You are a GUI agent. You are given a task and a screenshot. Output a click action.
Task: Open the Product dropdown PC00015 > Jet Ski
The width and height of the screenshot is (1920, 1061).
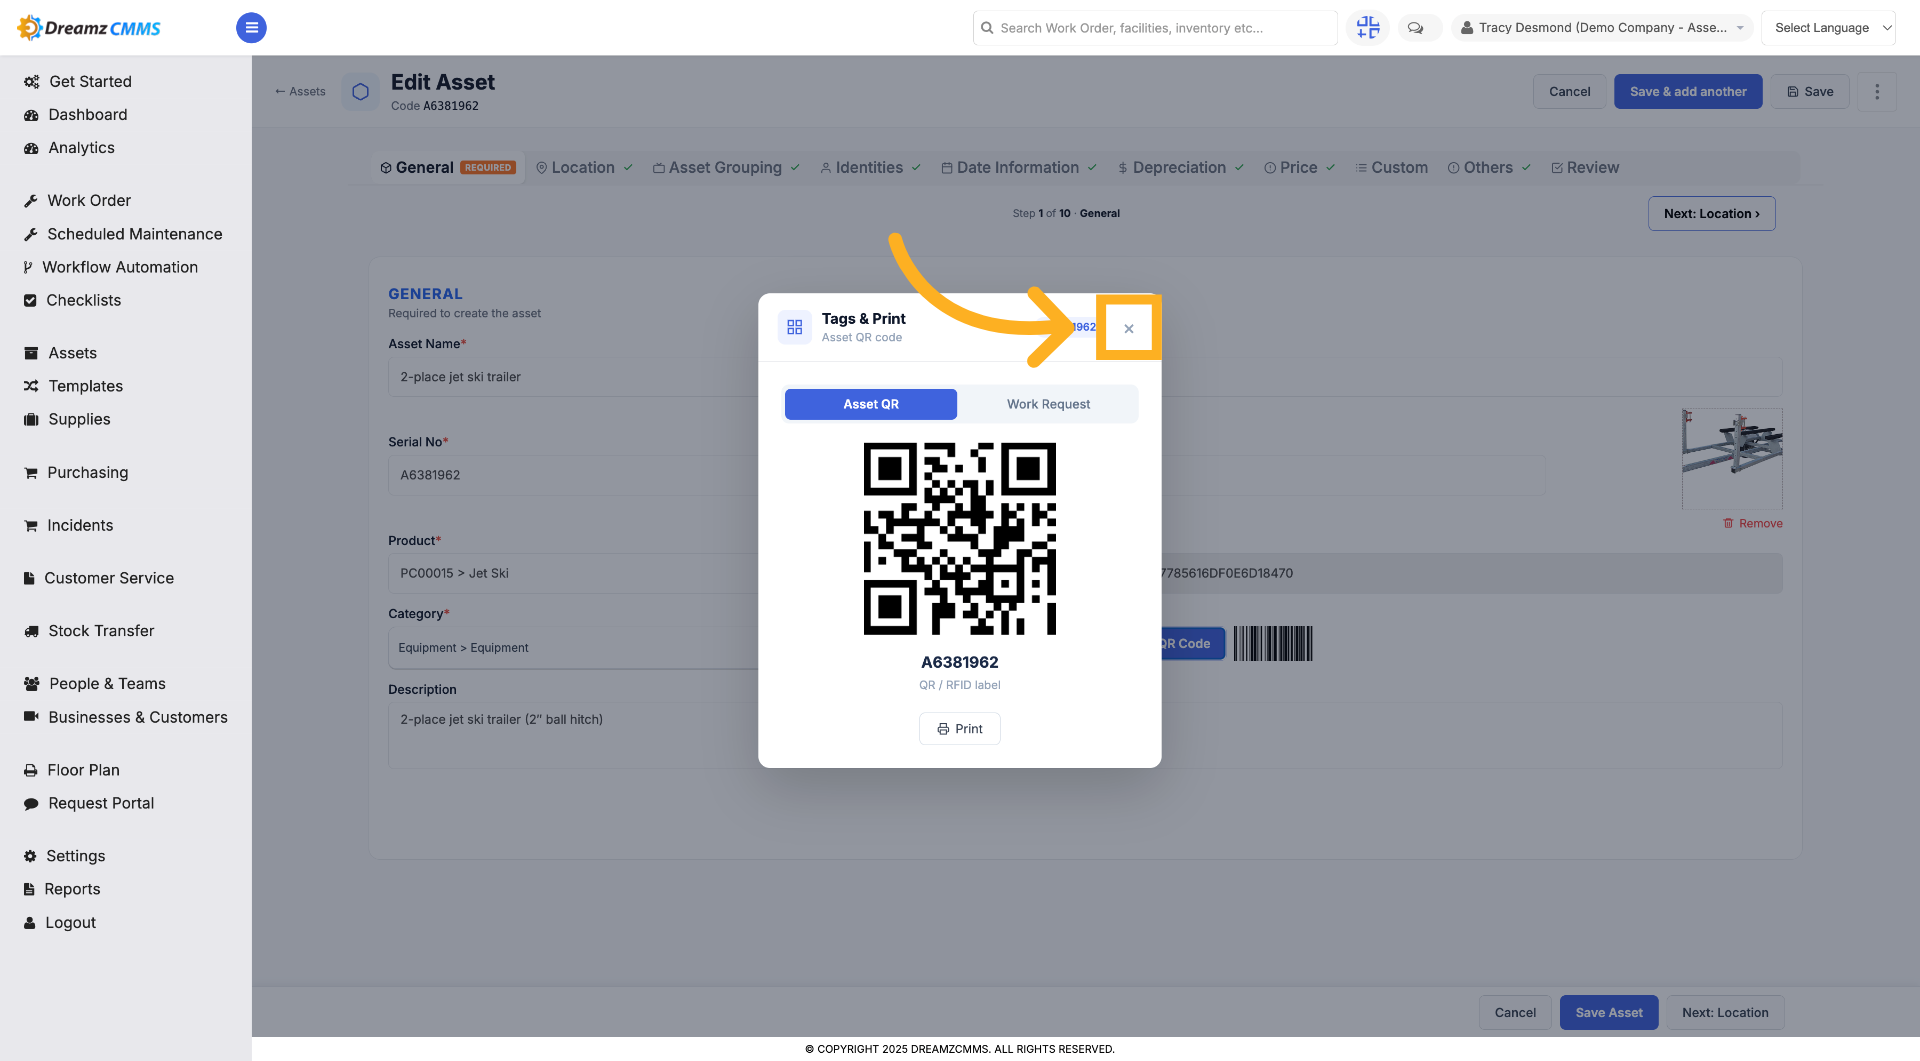pyautogui.click(x=574, y=573)
